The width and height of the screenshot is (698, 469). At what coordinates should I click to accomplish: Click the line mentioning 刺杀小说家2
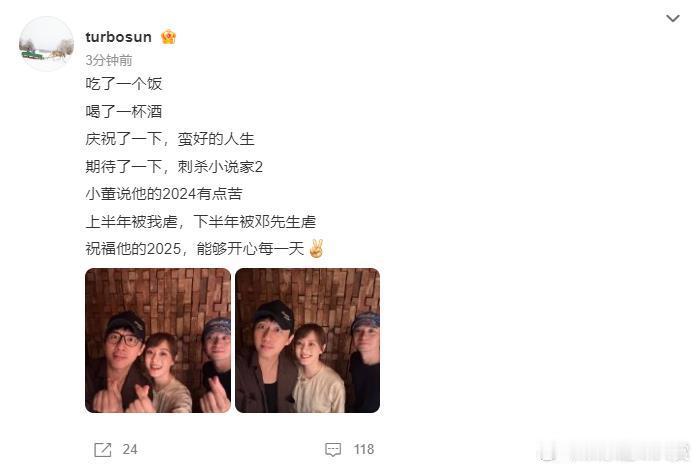coord(174,166)
